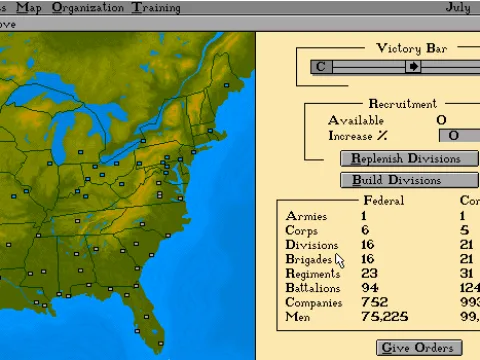Select the city marker in Michigan's lower peninsula
Screen dimensions: 480x360
pyautogui.click(x=81, y=152)
